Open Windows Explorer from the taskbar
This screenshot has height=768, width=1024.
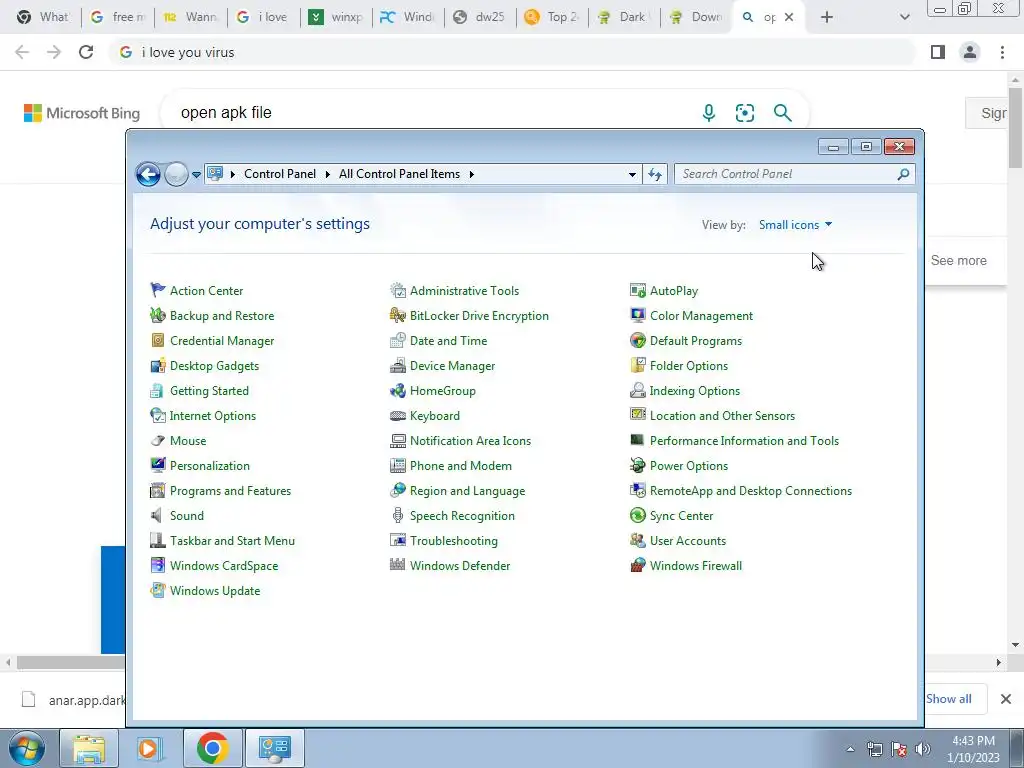[89, 749]
